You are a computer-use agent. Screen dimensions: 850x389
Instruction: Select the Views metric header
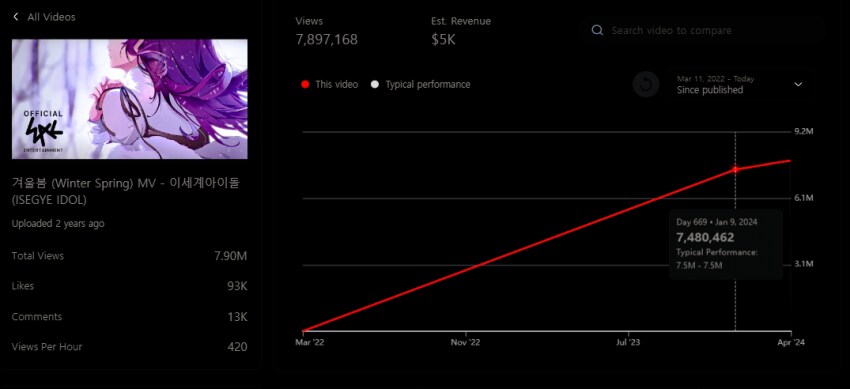point(309,21)
